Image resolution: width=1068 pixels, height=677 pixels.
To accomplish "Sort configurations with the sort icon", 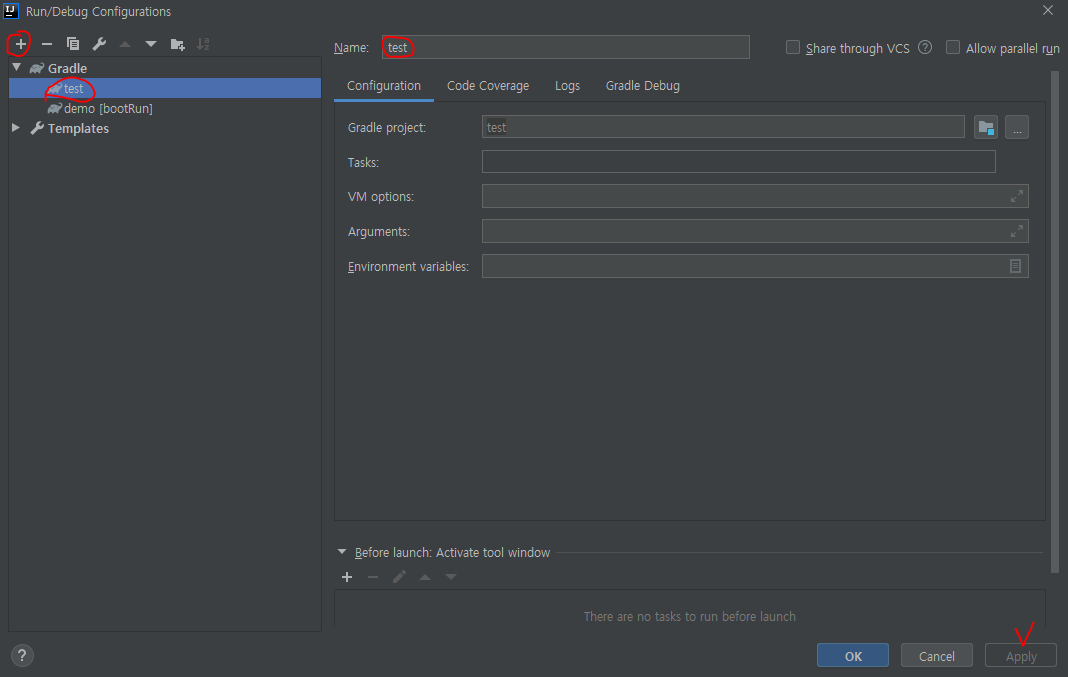I will 203,44.
